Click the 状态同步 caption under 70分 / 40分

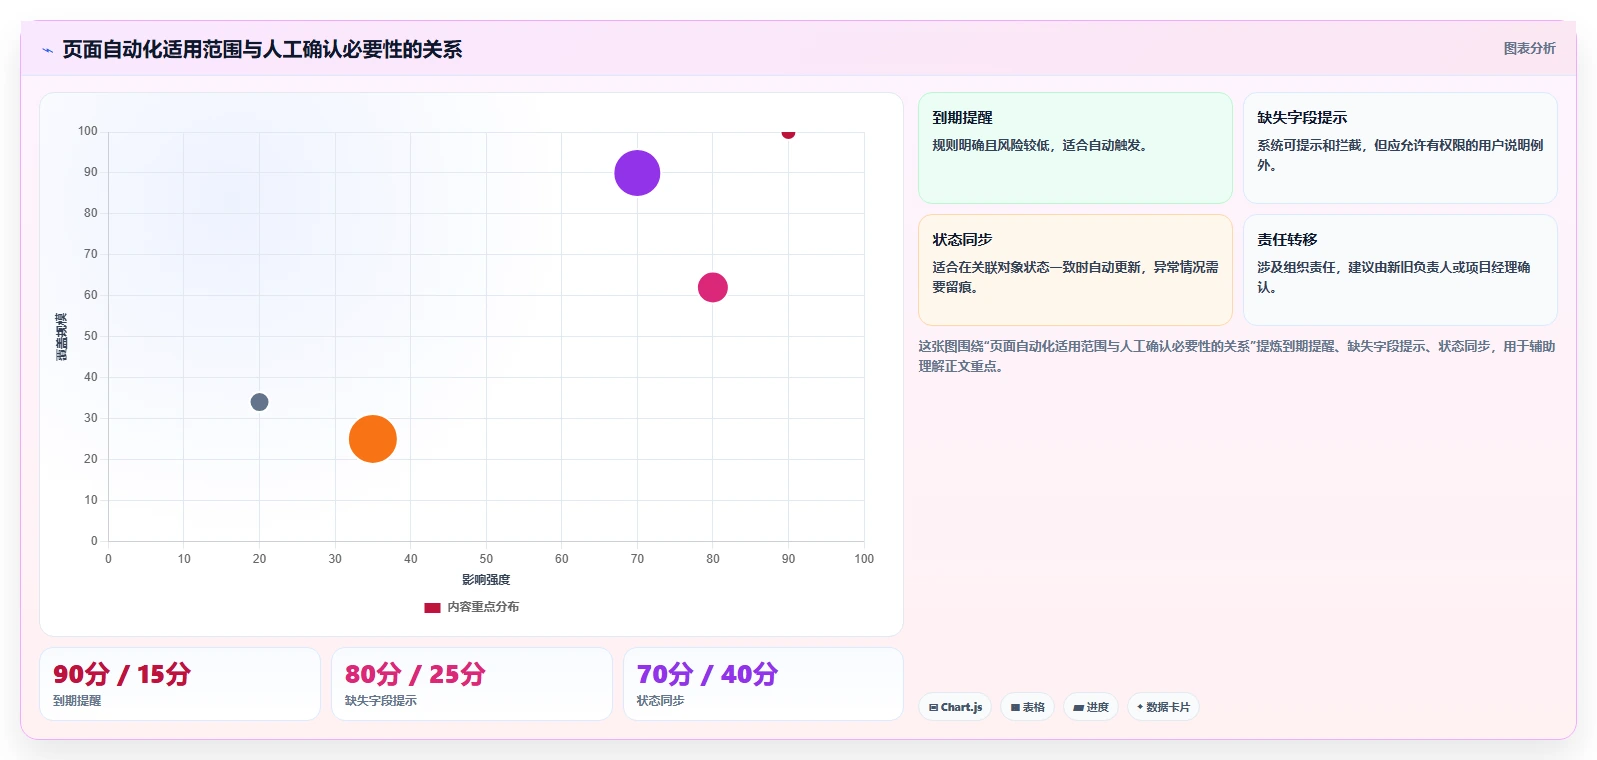tap(661, 701)
